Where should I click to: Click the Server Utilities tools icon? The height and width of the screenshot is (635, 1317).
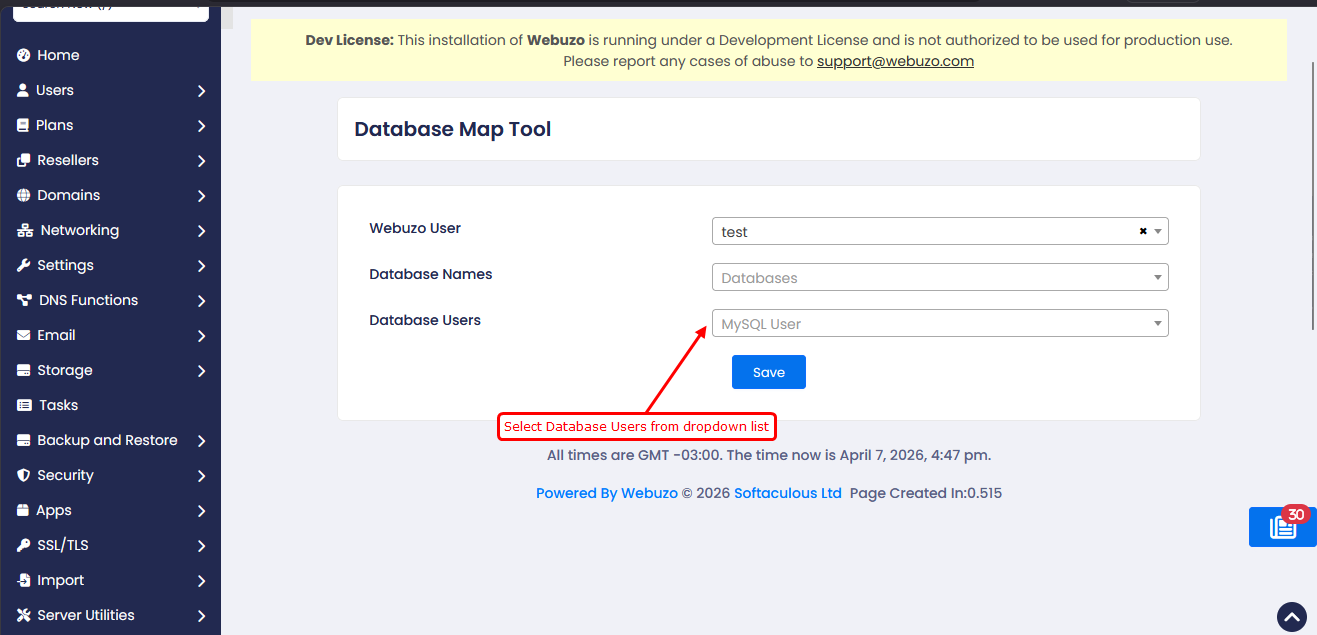coord(24,615)
